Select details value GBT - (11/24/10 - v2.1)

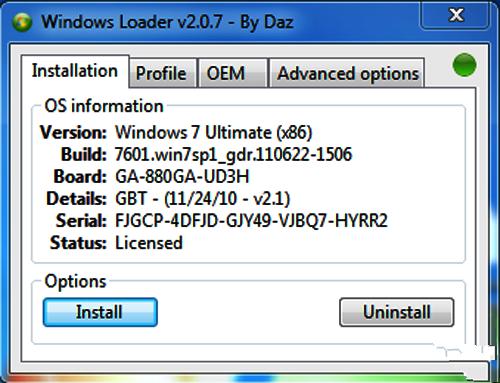click(203, 199)
